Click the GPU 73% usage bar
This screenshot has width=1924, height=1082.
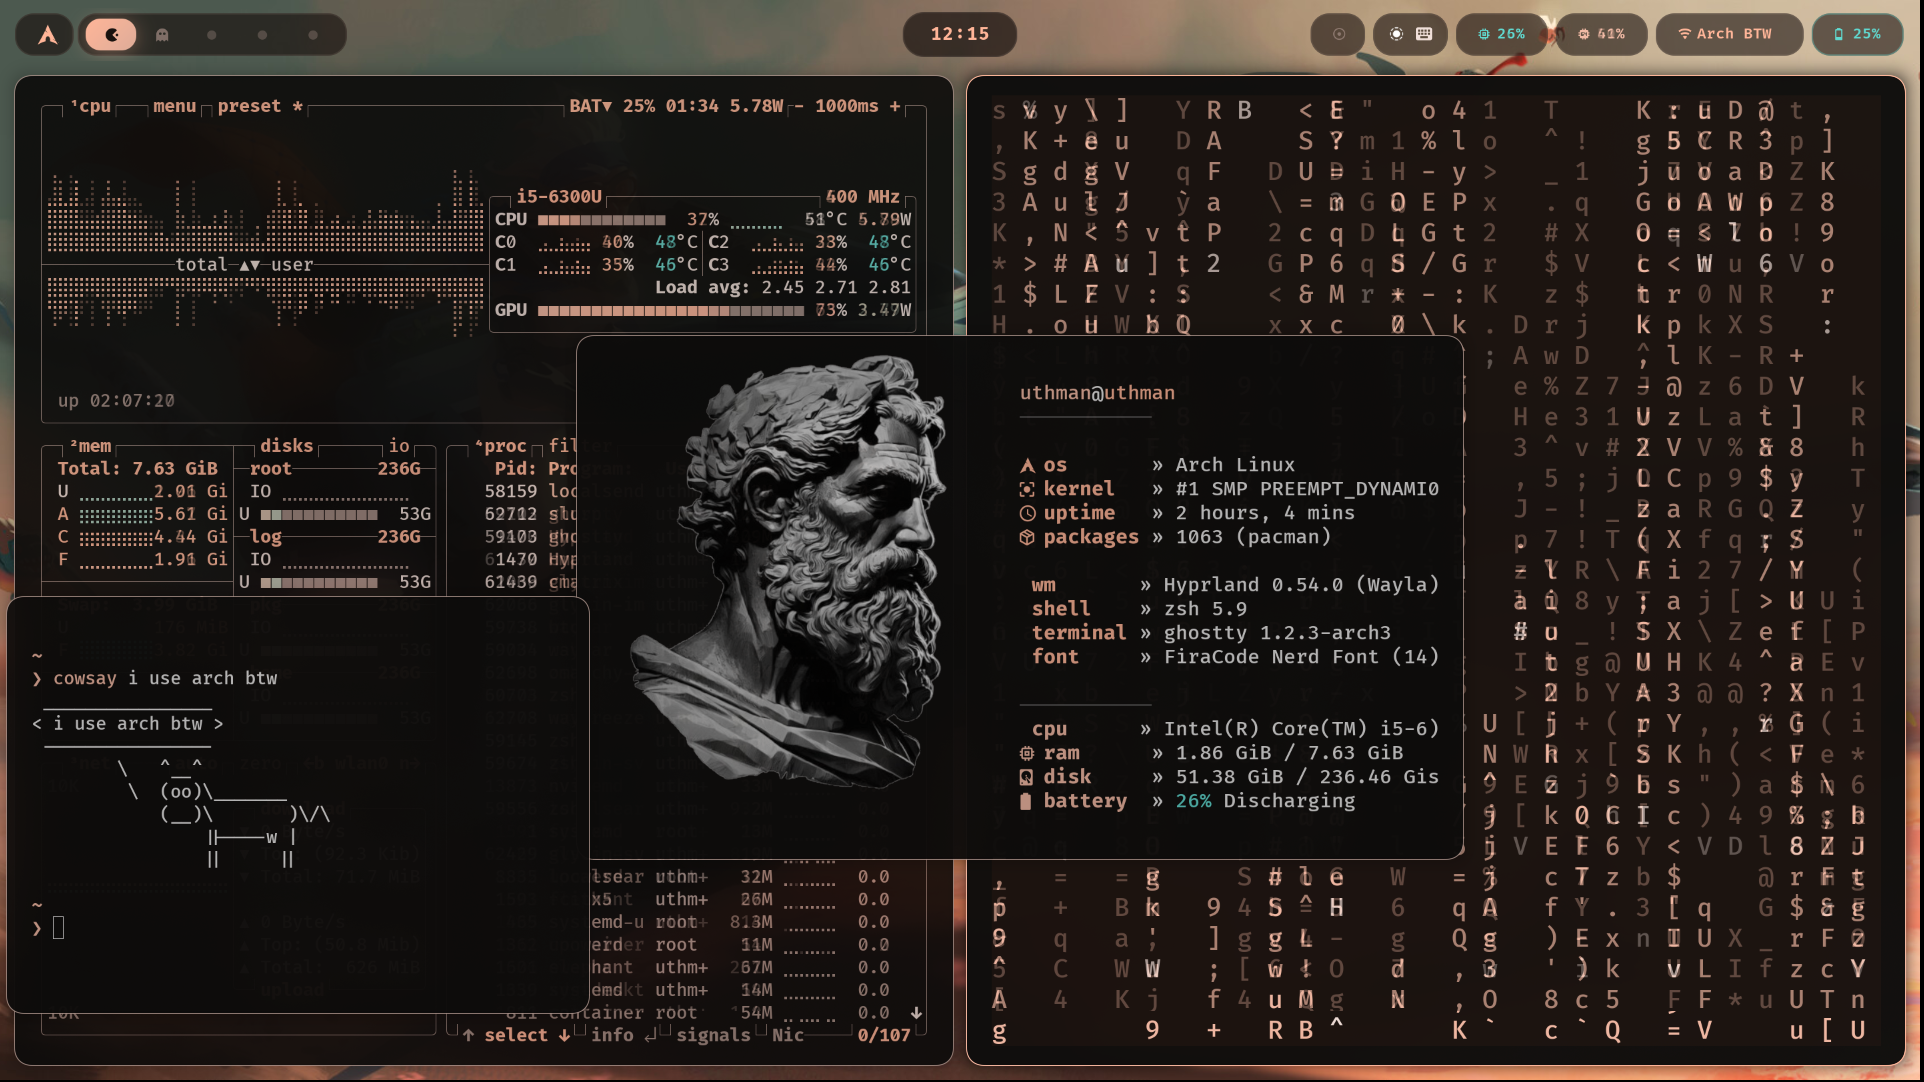[671, 311]
